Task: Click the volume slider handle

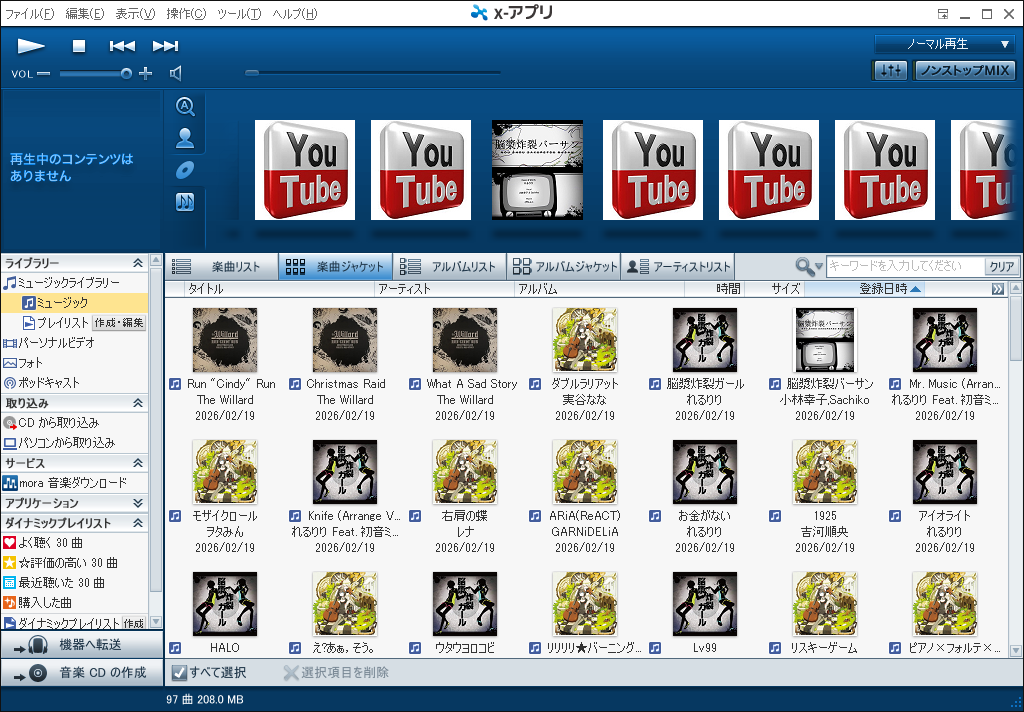Action: pos(126,73)
